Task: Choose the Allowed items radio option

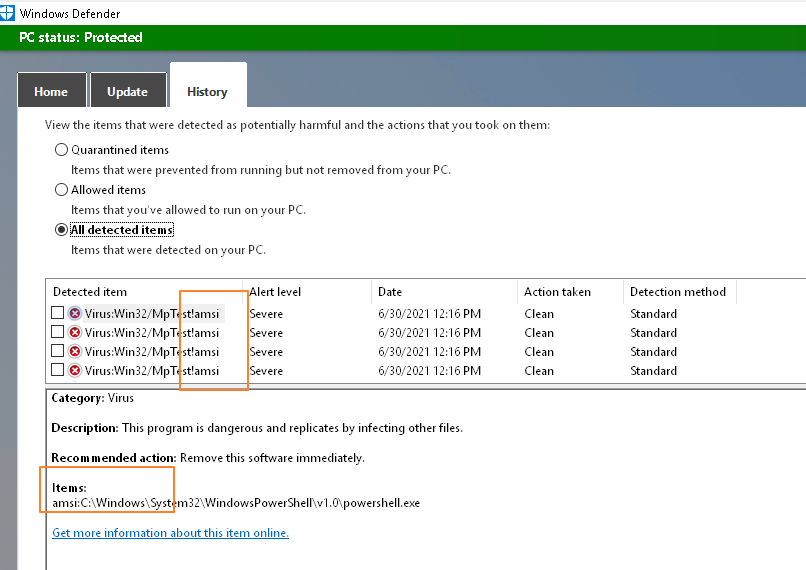Action: 61,190
